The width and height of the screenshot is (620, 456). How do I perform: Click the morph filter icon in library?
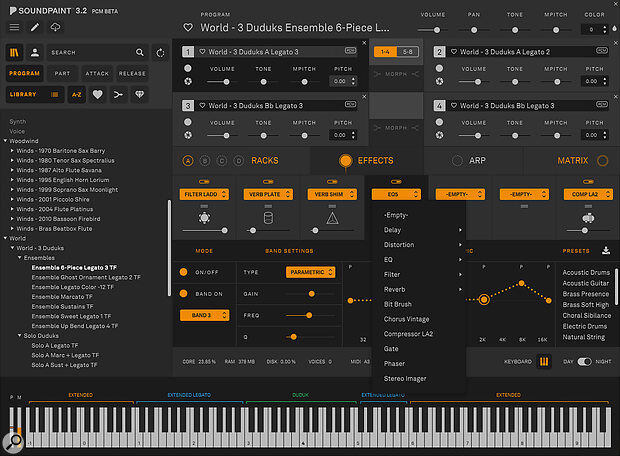(x=118, y=95)
